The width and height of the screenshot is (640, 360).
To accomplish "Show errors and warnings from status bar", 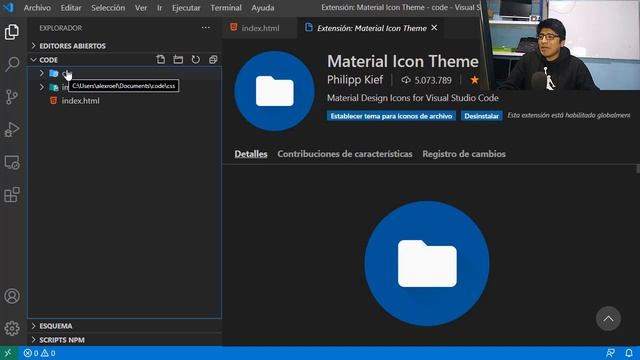I will tap(39, 353).
